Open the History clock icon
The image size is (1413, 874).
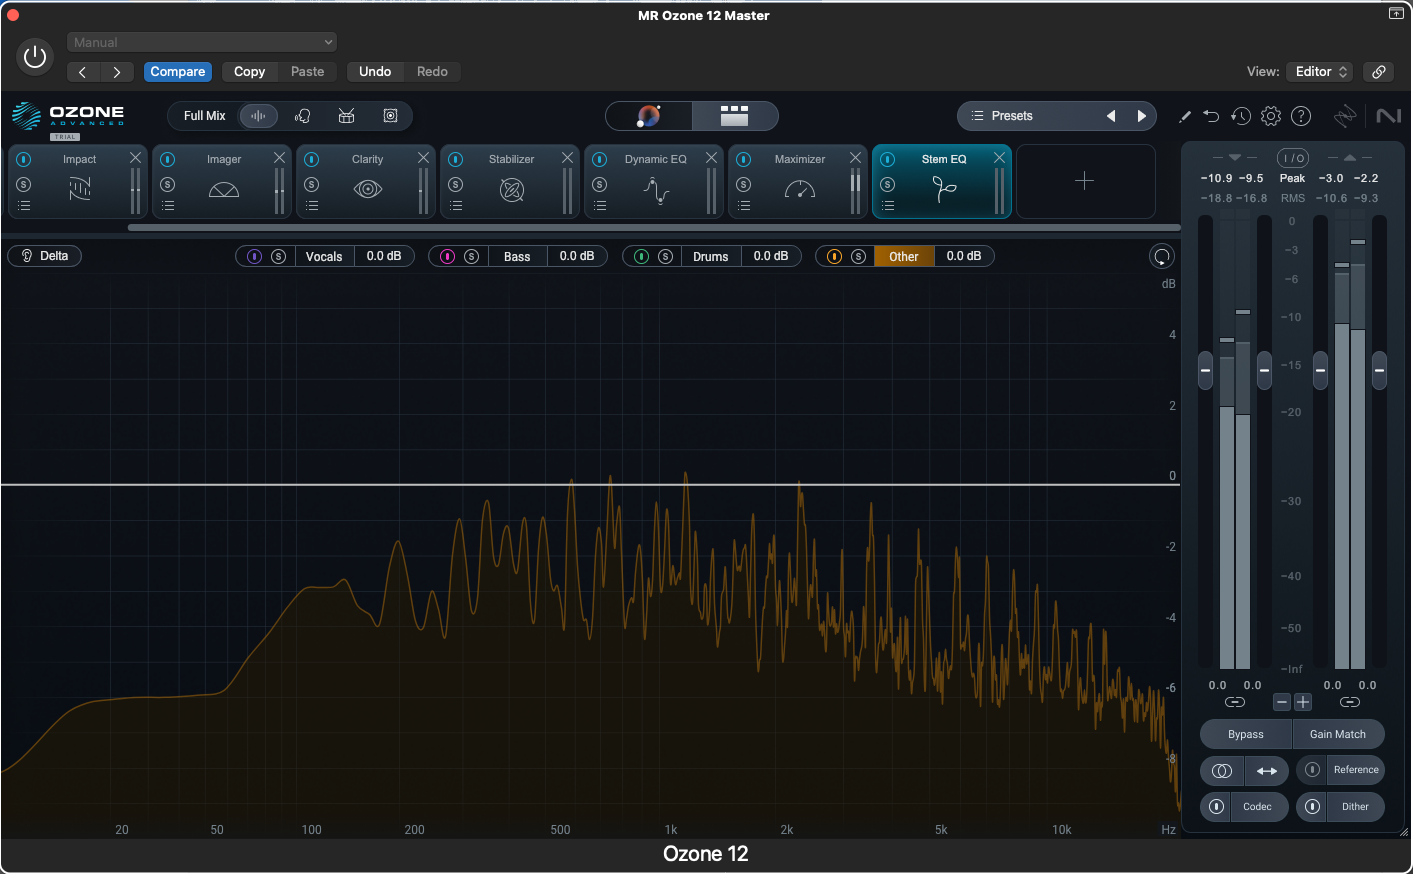click(1241, 116)
